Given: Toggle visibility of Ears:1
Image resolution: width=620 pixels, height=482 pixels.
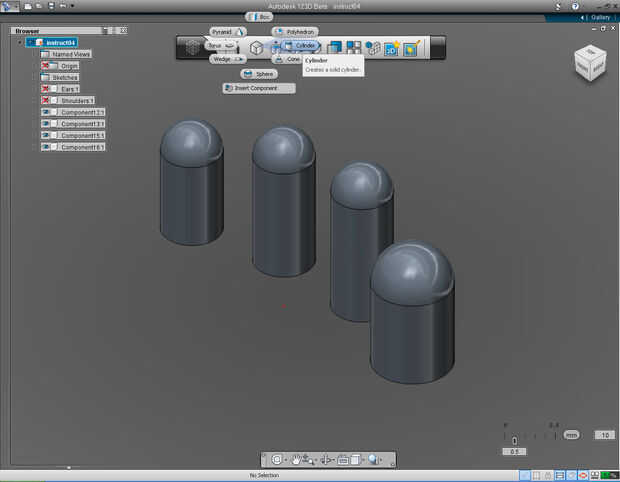Looking at the screenshot, I should 45,89.
